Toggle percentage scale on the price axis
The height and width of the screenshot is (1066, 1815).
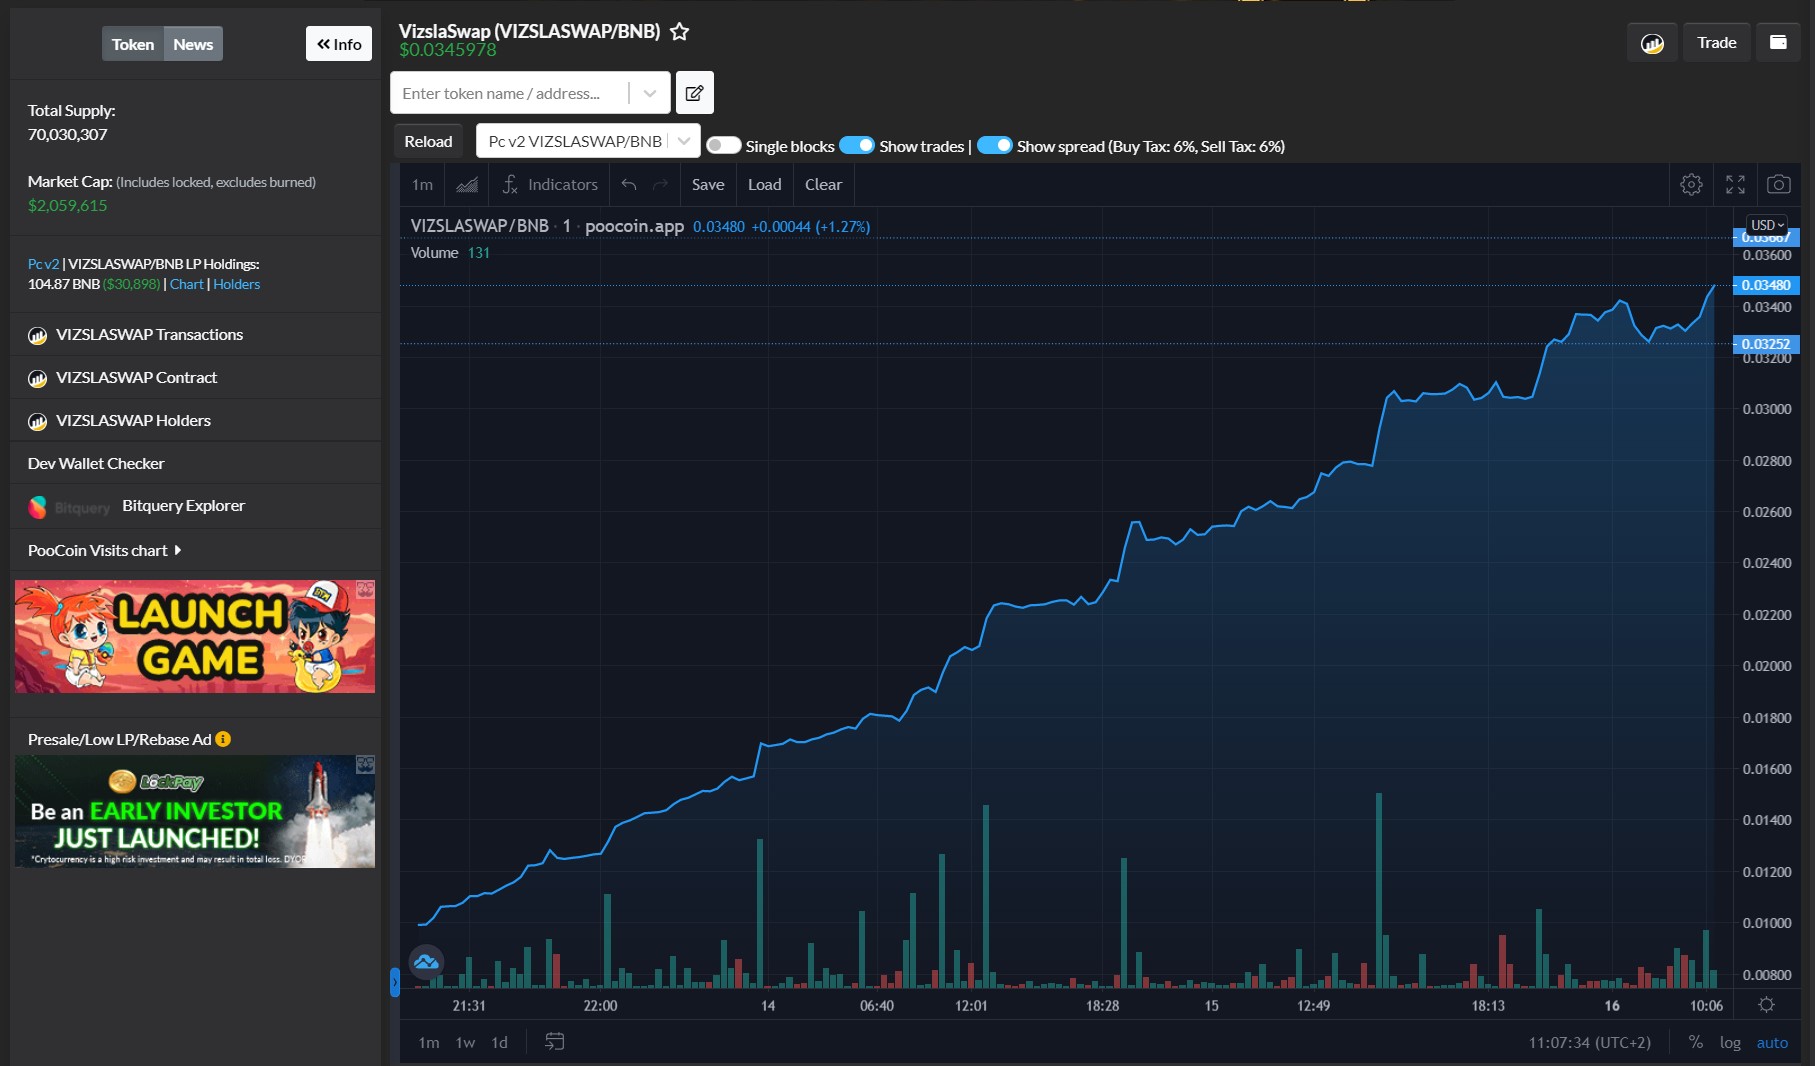tap(1696, 1042)
